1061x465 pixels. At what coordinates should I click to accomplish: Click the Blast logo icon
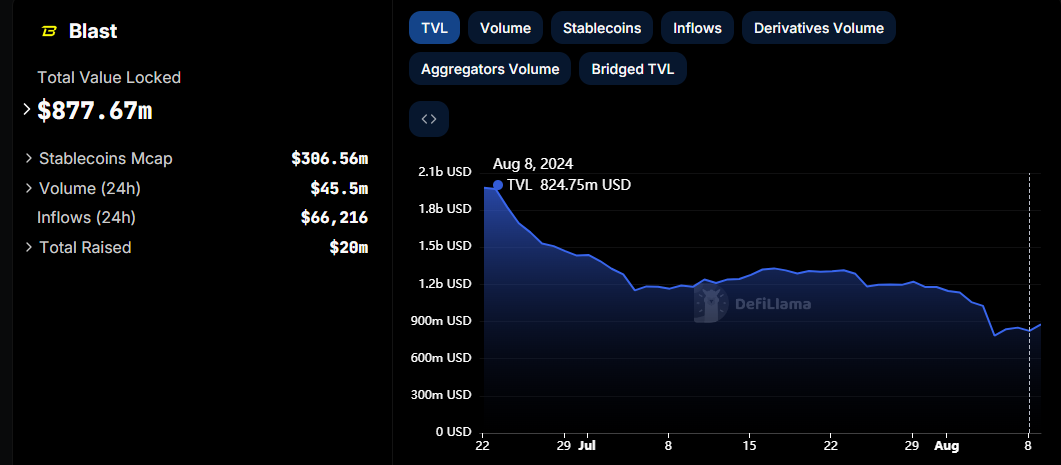point(49,31)
